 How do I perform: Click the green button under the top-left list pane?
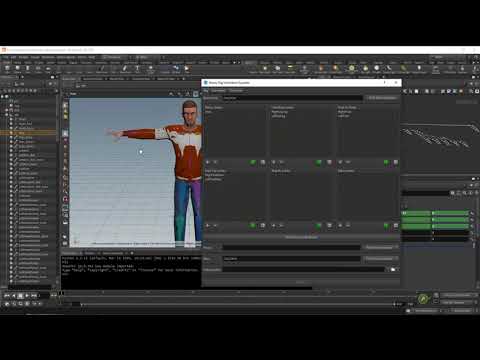253,162
